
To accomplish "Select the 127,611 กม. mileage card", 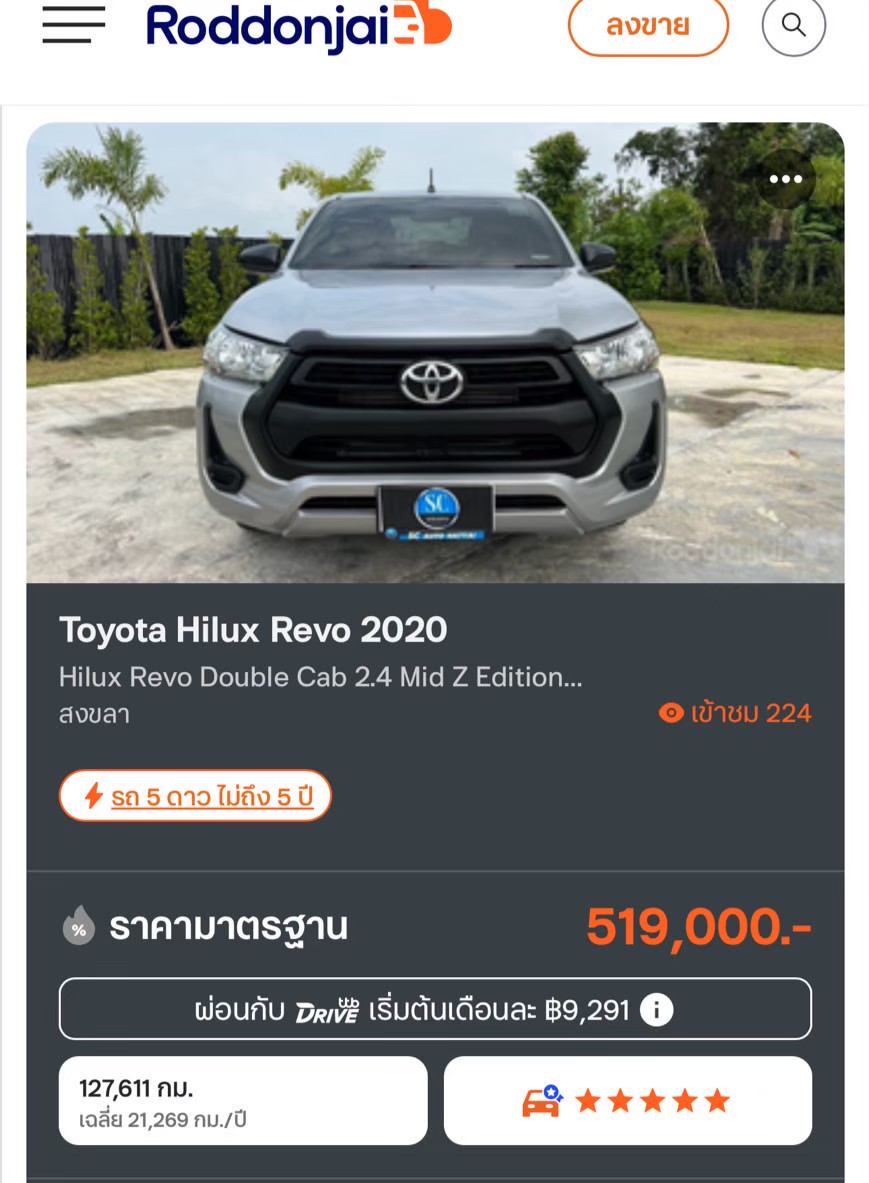I will (243, 1101).
